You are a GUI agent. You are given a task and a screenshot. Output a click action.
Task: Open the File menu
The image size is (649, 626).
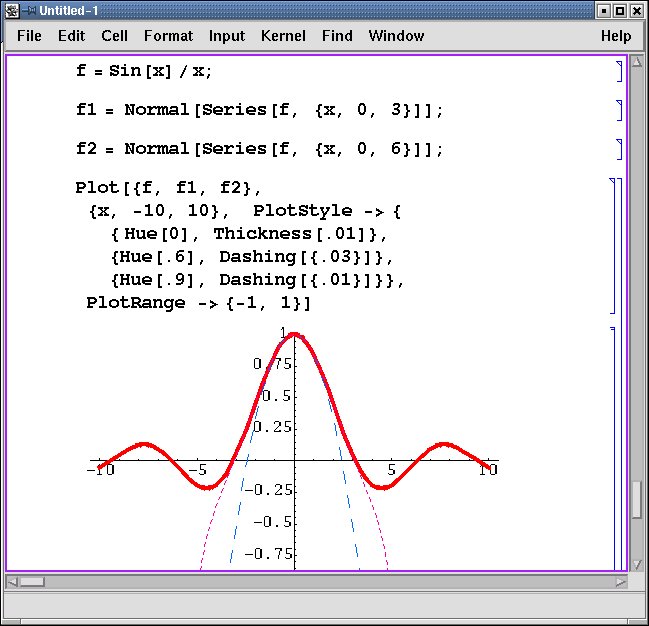(x=30, y=36)
